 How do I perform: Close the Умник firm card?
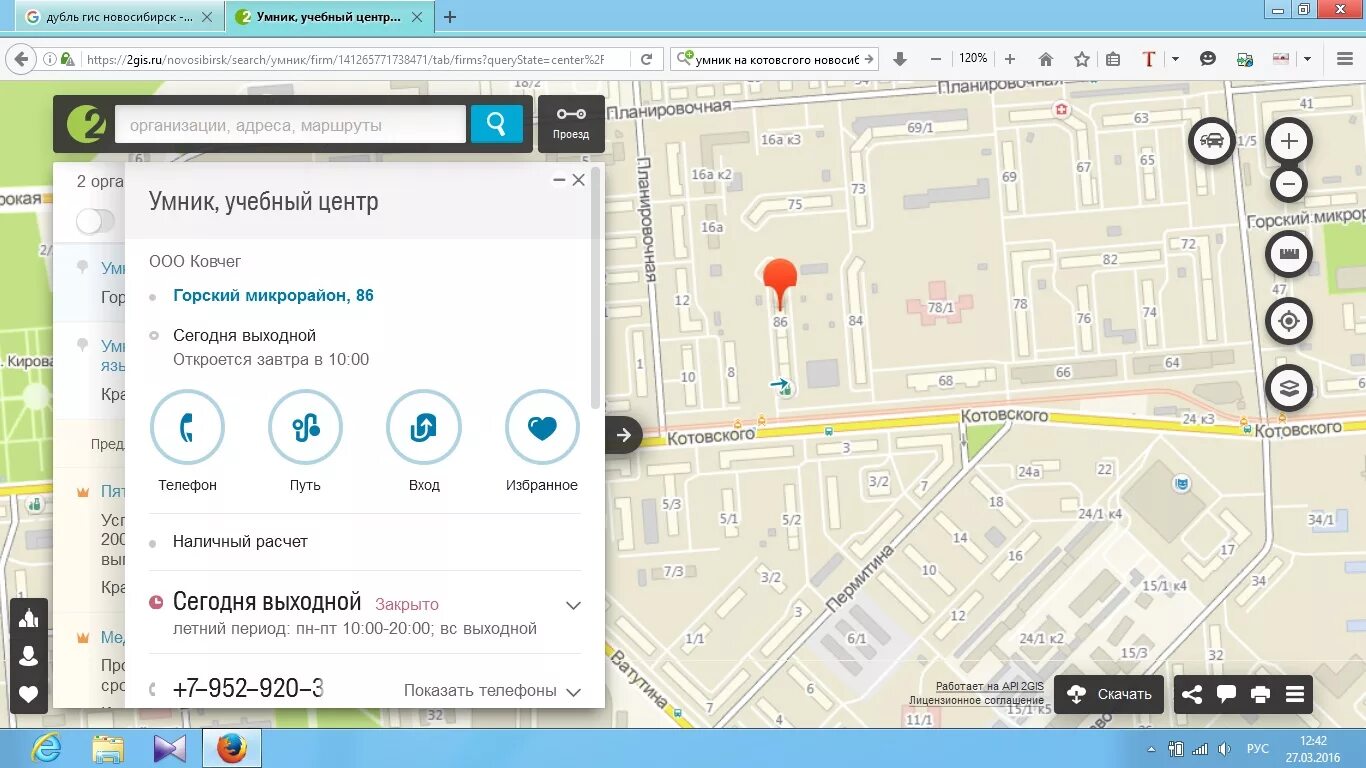(578, 180)
